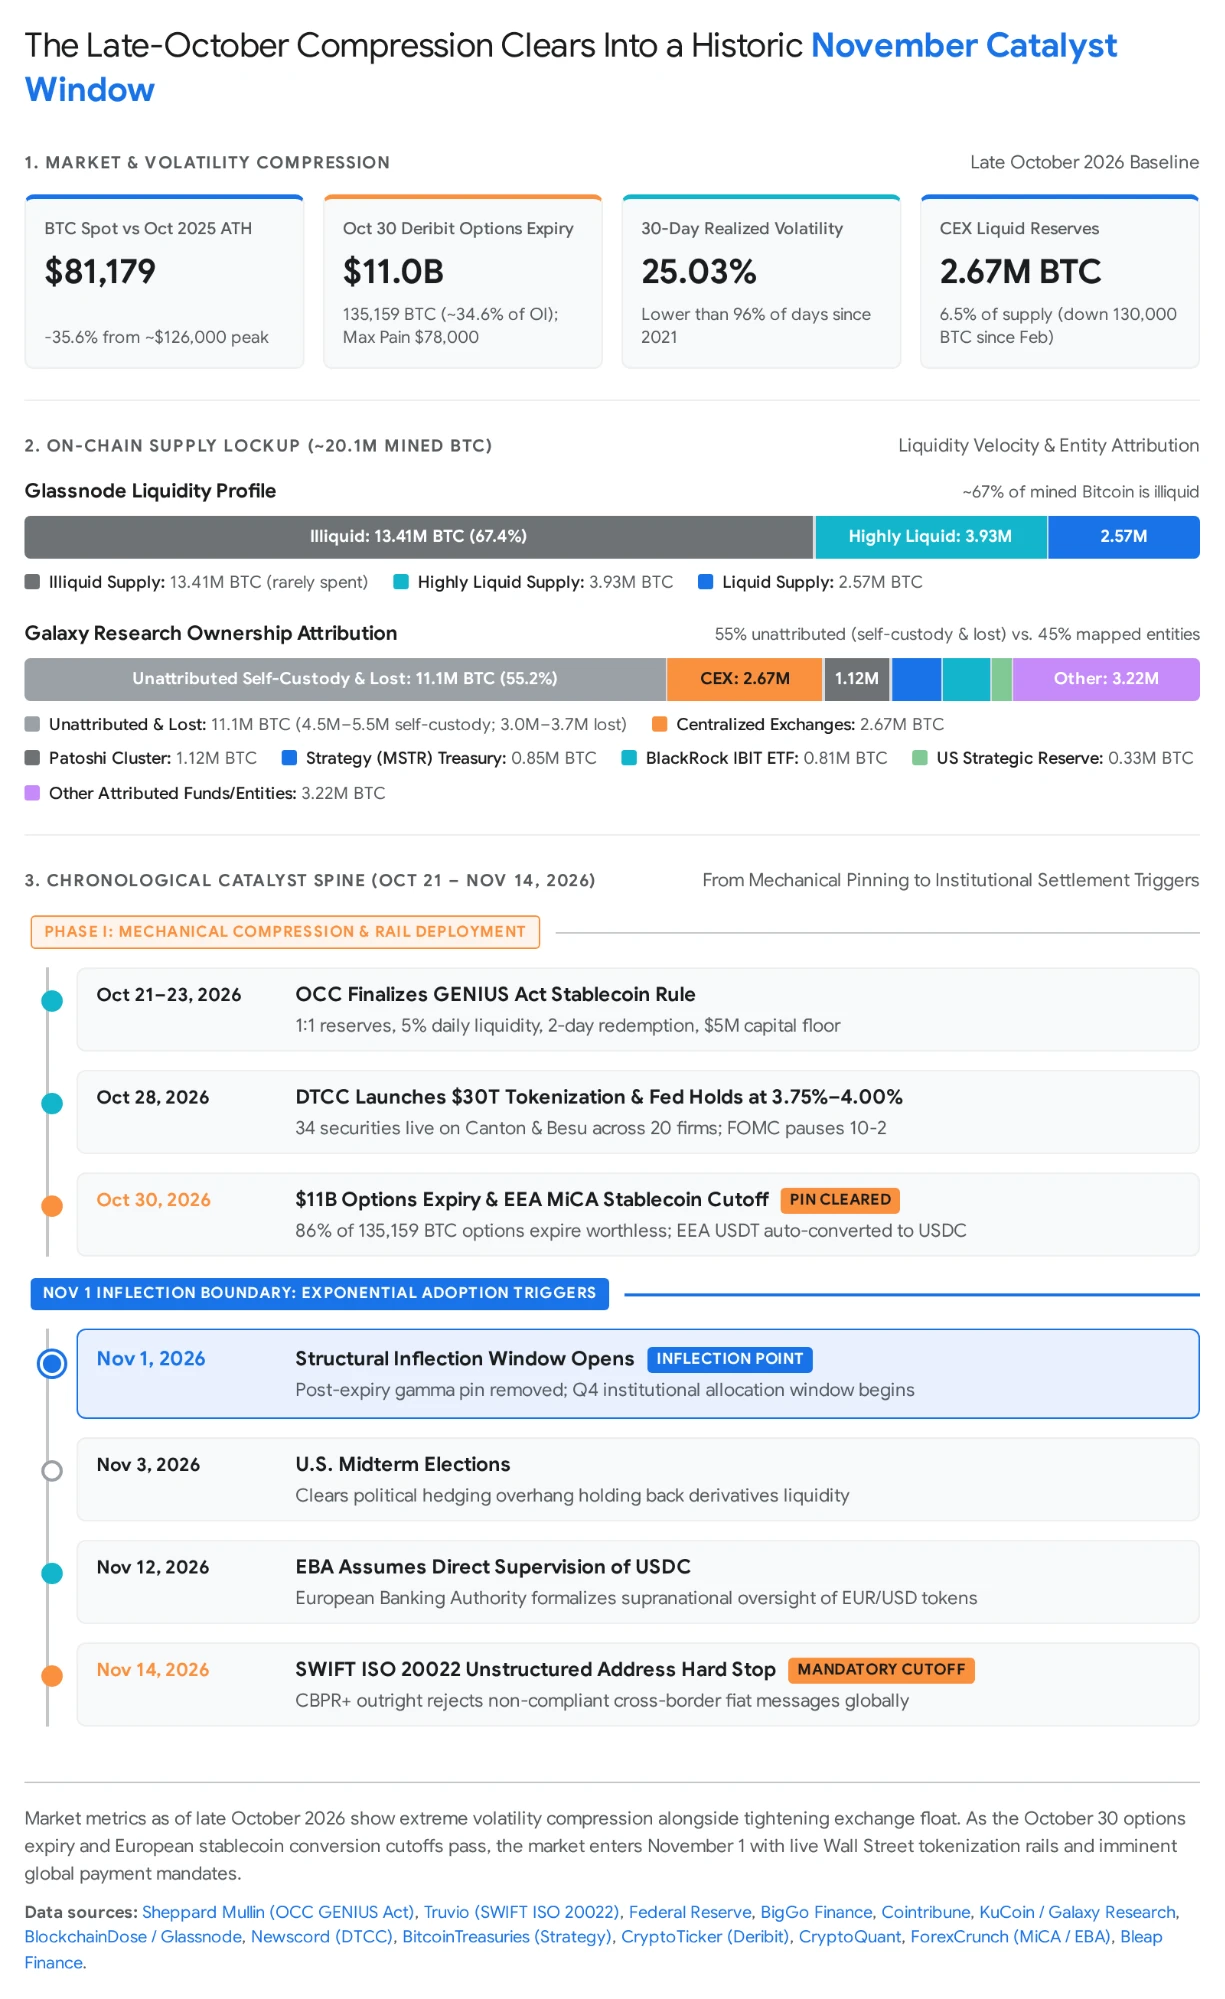This screenshot has height=1999, width=1225.
Task: Click the 25.03% volatility value
Action: [699, 272]
